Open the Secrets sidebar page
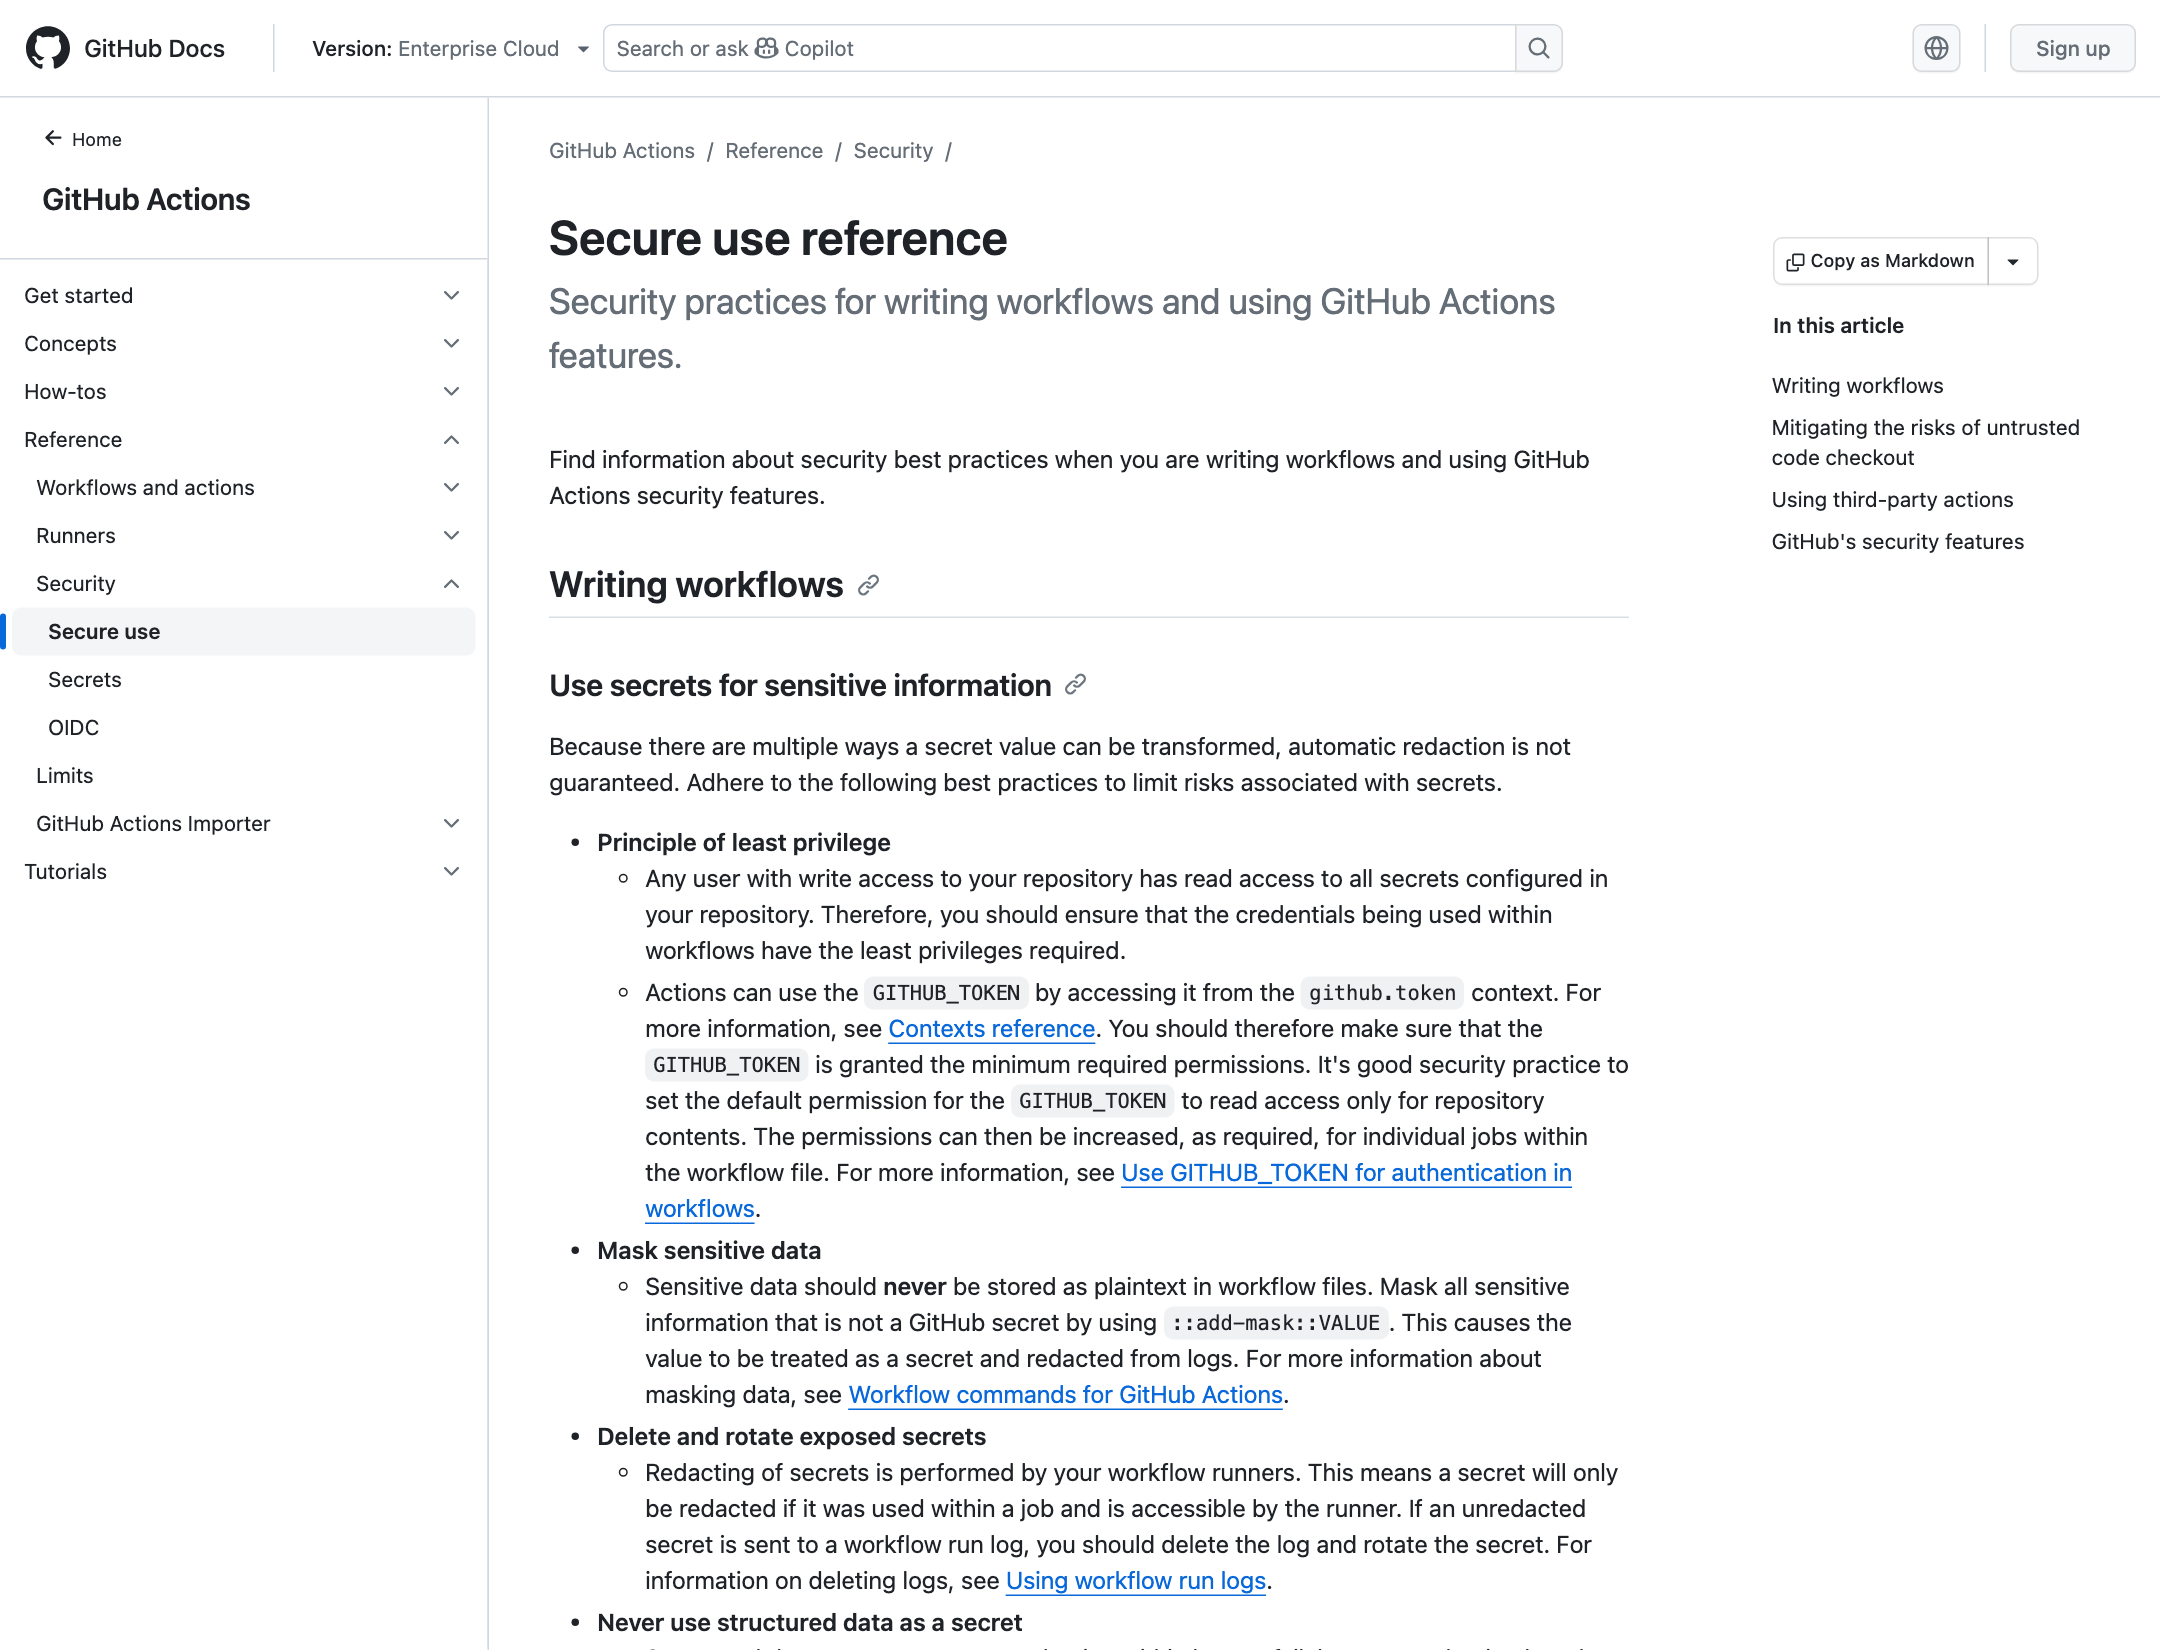Image resolution: width=2160 pixels, height=1650 pixels. click(x=243, y=679)
